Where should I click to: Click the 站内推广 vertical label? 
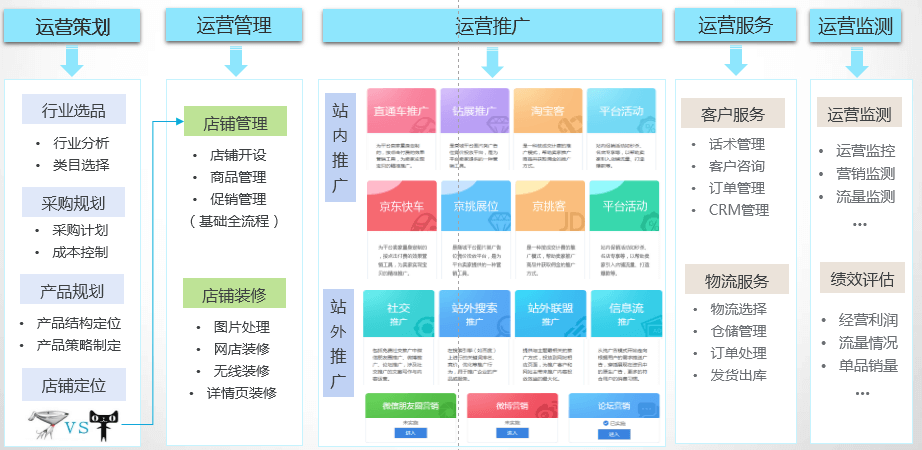coord(340,147)
